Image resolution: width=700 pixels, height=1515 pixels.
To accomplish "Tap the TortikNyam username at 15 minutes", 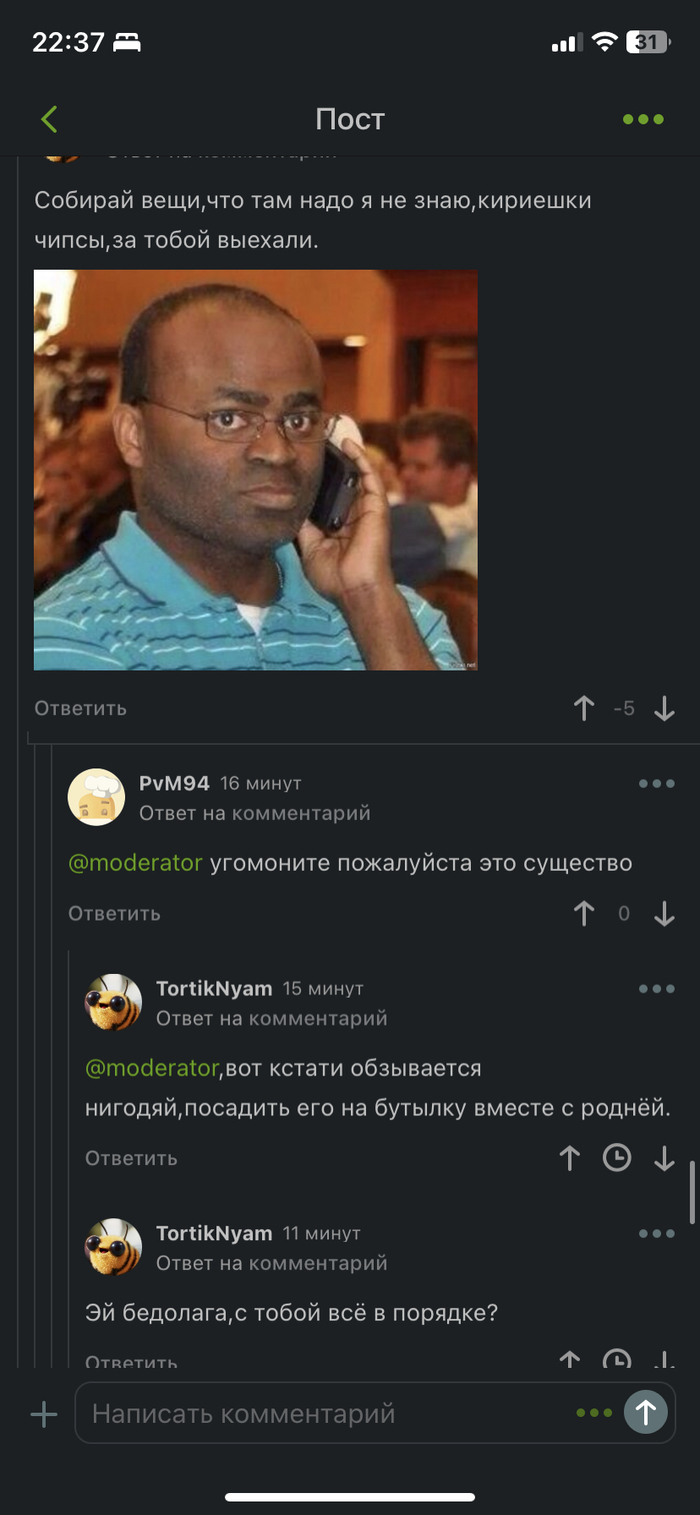I will (214, 988).
